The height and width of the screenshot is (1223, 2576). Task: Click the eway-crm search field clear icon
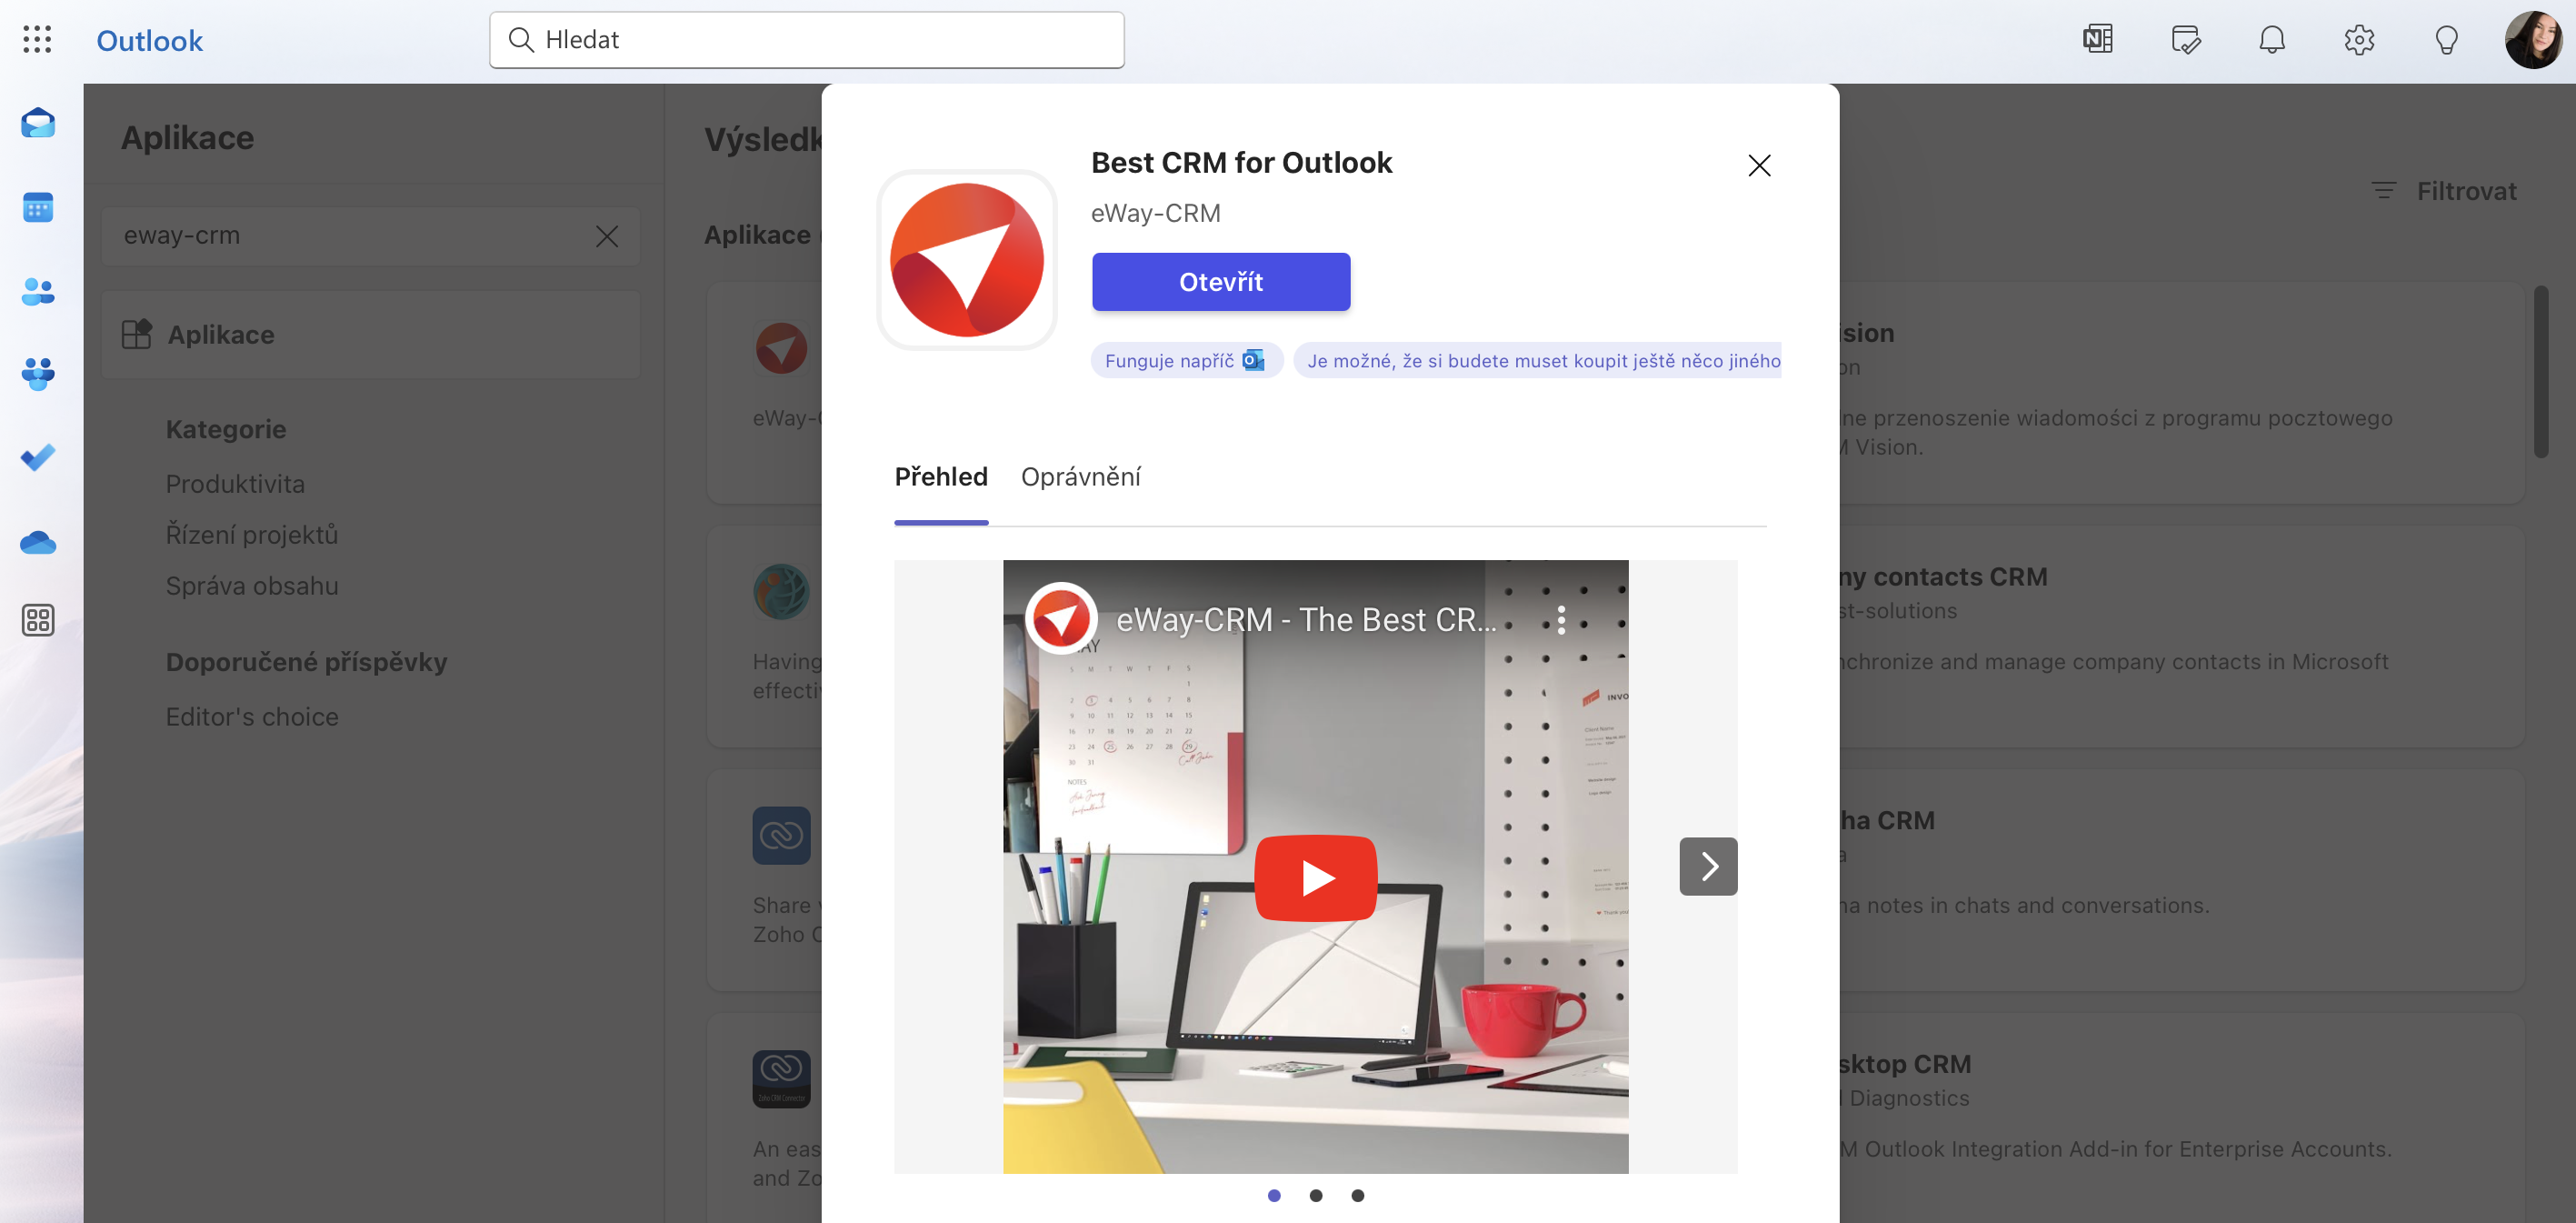click(604, 236)
